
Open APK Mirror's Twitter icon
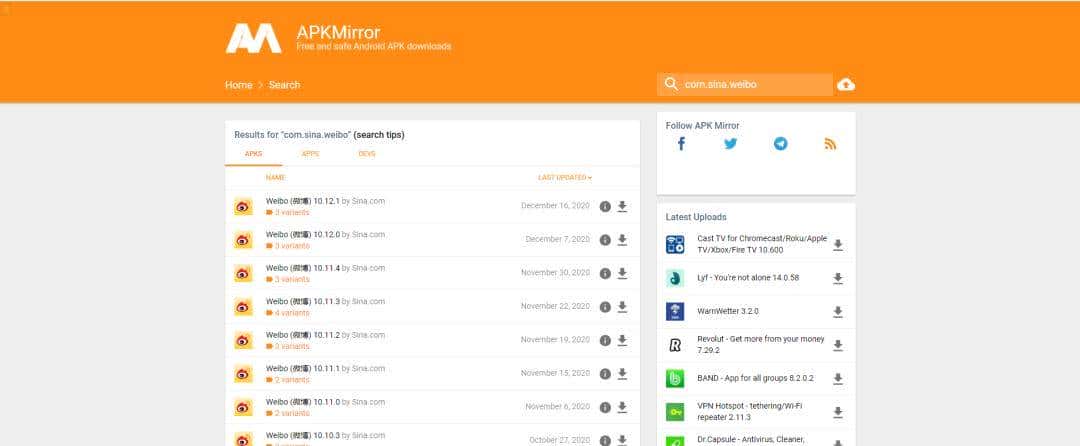[730, 144]
